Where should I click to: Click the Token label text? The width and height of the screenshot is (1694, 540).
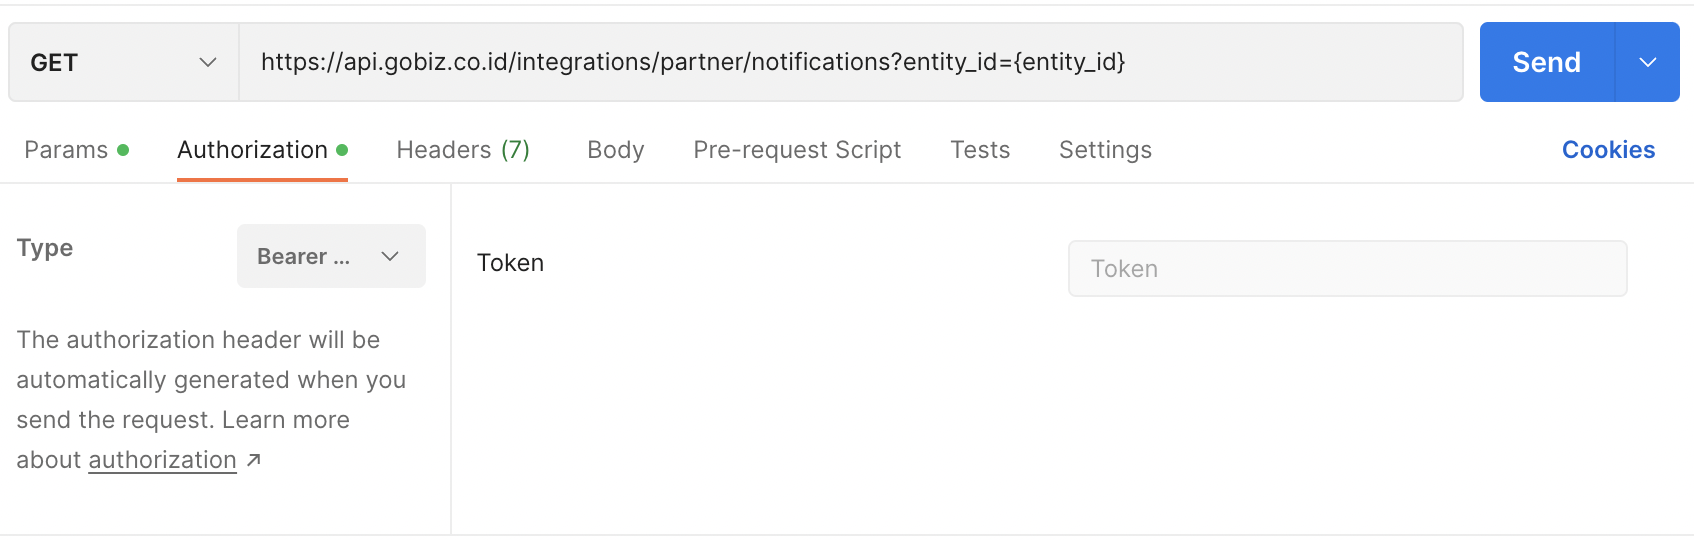pyautogui.click(x=510, y=263)
